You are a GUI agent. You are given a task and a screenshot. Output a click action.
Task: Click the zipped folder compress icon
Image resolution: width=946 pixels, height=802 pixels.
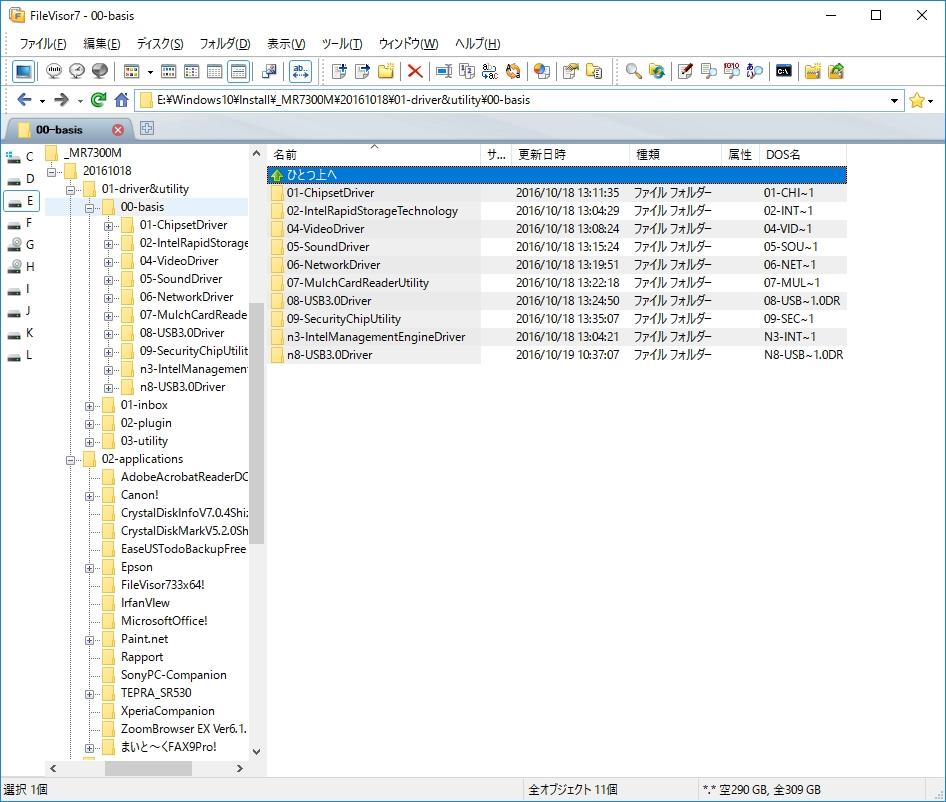pos(813,72)
